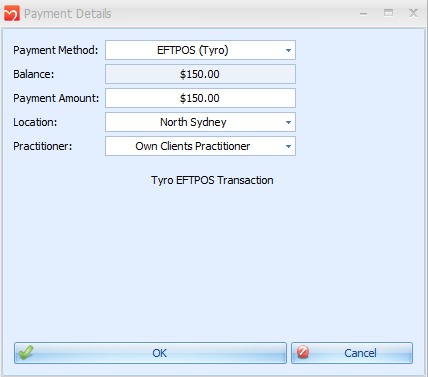The height and width of the screenshot is (377, 428).
Task: Close the Payment Details dialog
Action: pyautogui.click(x=413, y=13)
